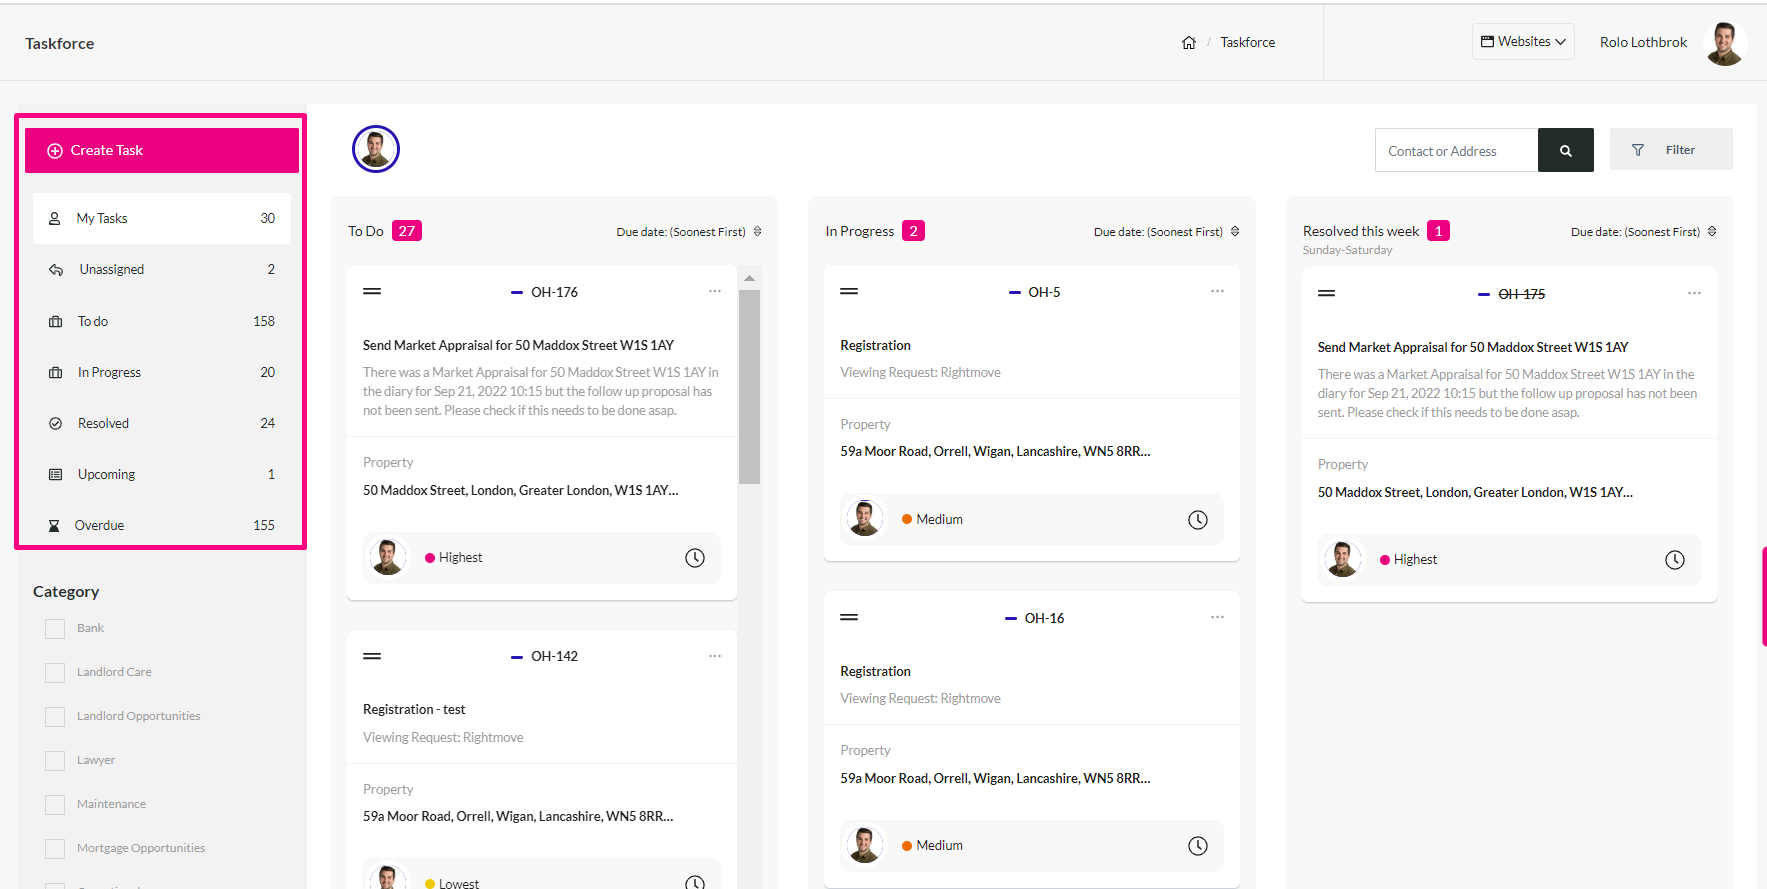Screen dimensions: 1767x889
Task: Click the Contact or Address search field
Action: pyautogui.click(x=1456, y=151)
